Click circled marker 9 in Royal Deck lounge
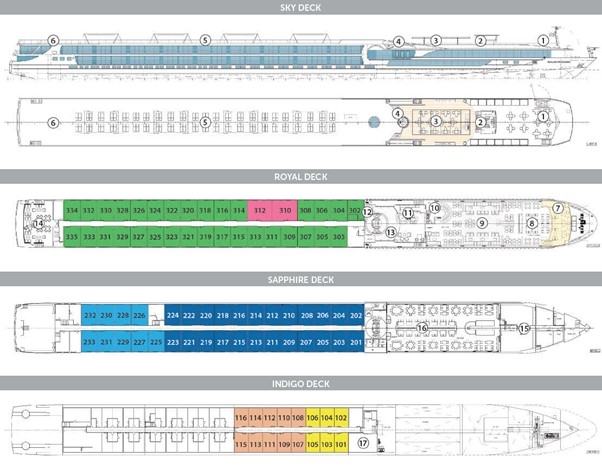Screen dimensions: 602x474 pyautogui.click(x=482, y=223)
